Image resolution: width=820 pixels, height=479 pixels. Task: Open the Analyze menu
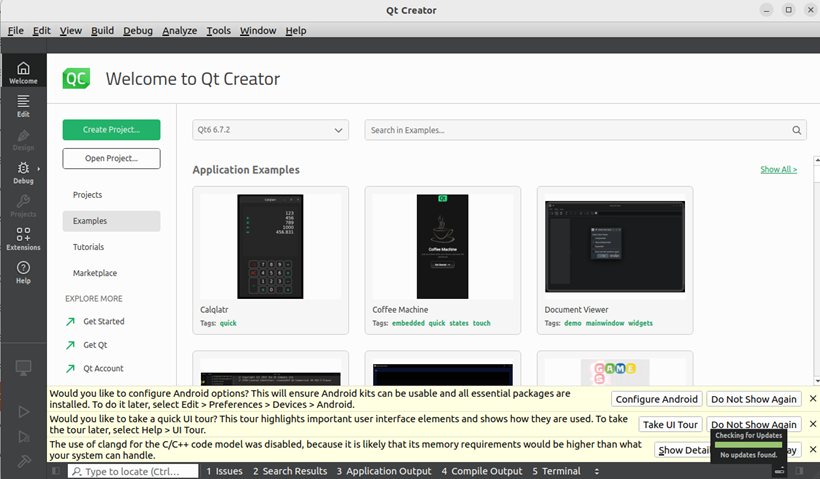click(179, 30)
